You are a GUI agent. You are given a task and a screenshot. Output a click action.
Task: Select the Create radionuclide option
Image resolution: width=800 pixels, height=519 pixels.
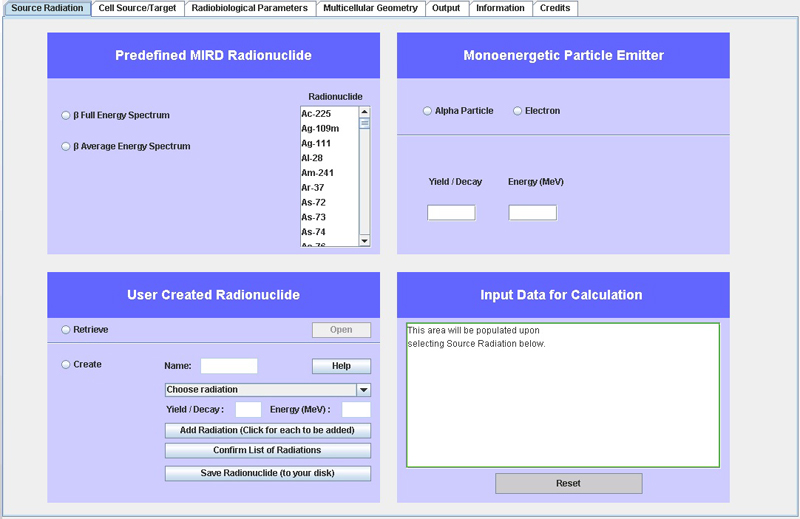67,365
